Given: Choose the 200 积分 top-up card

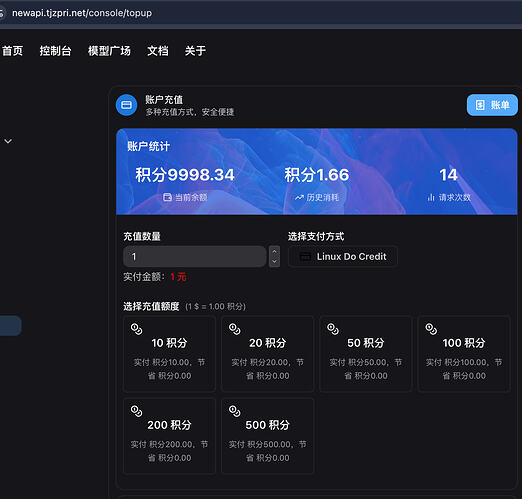Looking at the screenshot, I should pos(169,436).
